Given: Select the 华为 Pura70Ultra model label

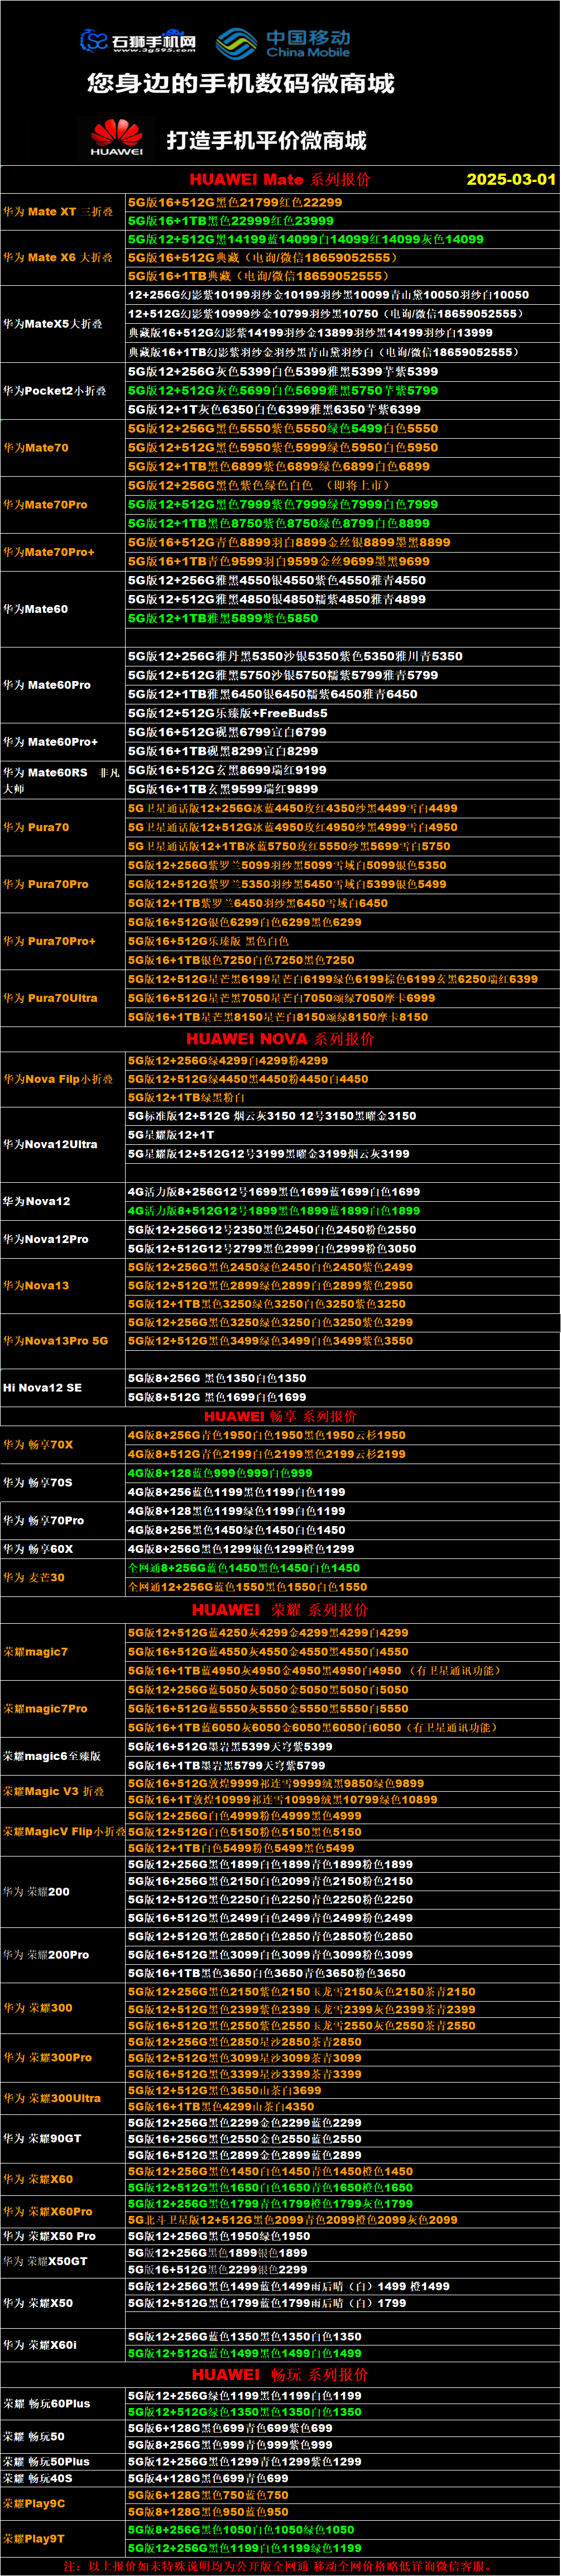Looking at the screenshot, I should point(50,998).
